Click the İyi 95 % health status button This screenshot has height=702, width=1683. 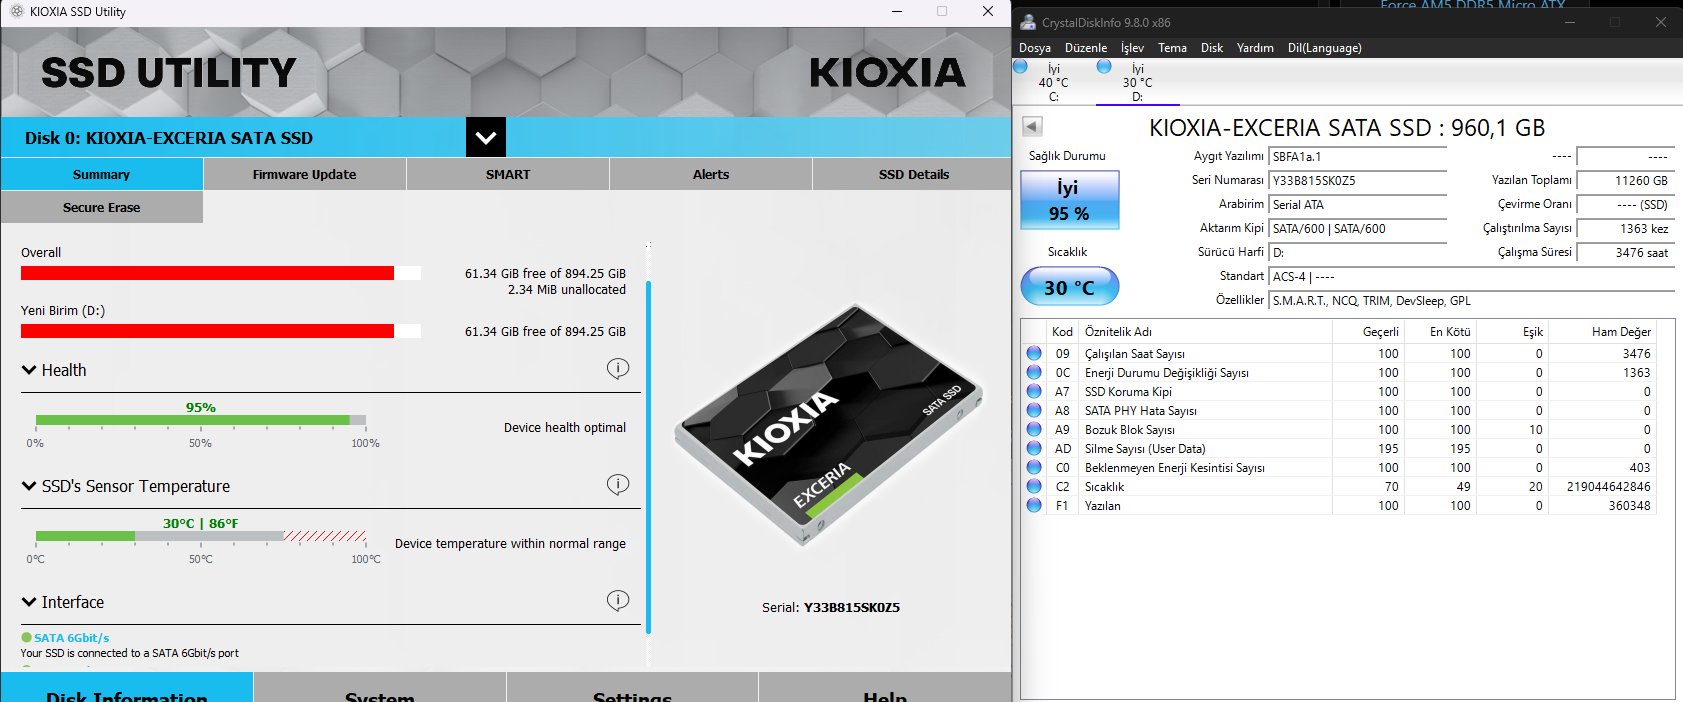click(x=1069, y=200)
